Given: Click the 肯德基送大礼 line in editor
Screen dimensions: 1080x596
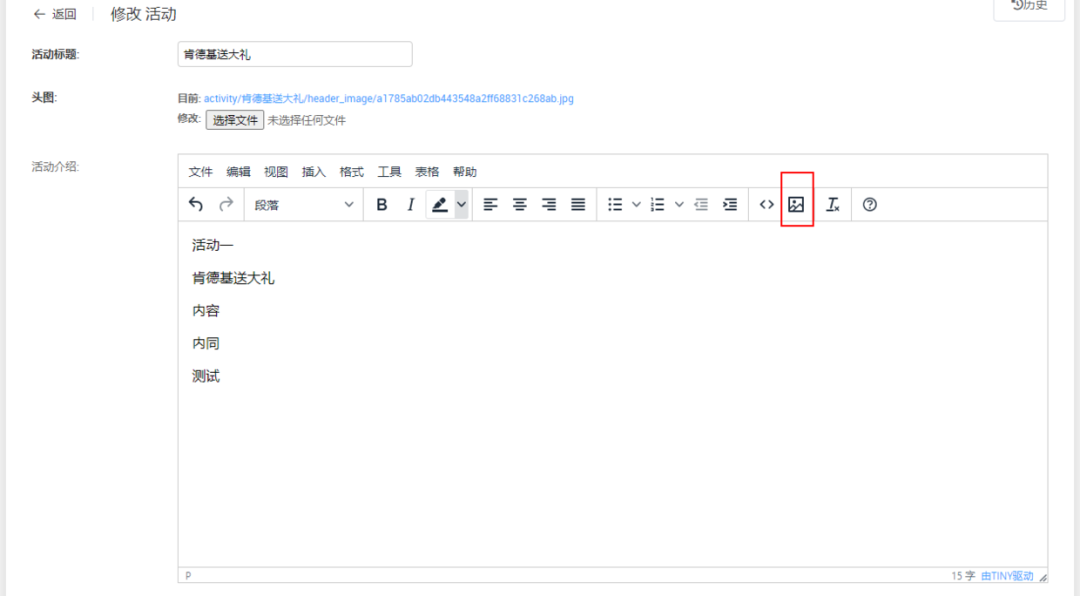Looking at the screenshot, I should 233,278.
